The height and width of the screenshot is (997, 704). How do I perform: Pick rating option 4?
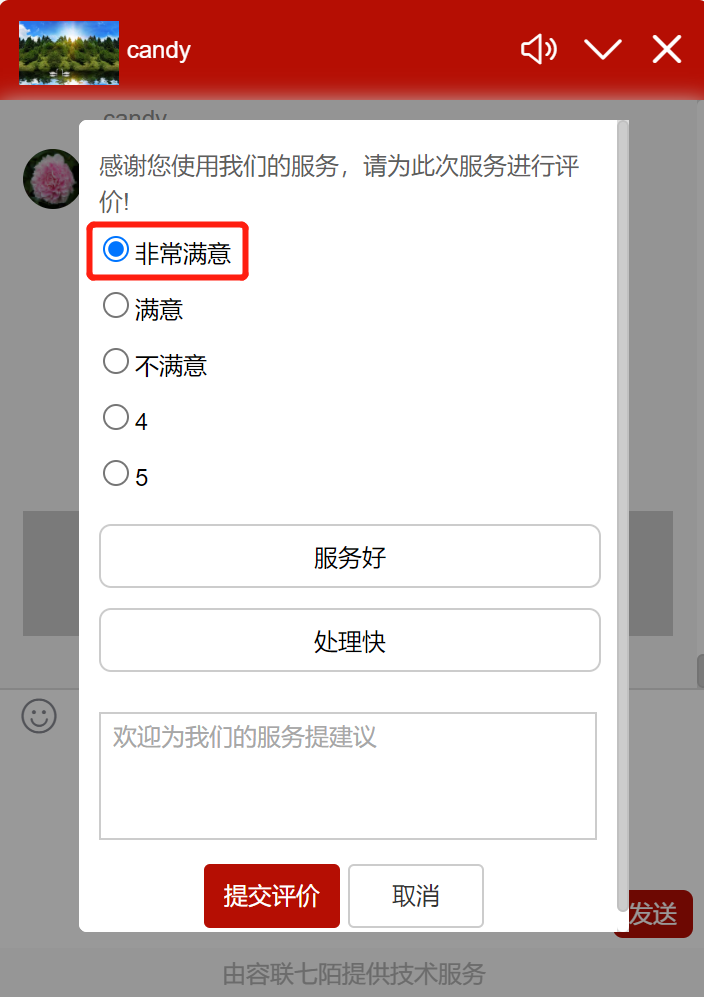click(x=116, y=418)
